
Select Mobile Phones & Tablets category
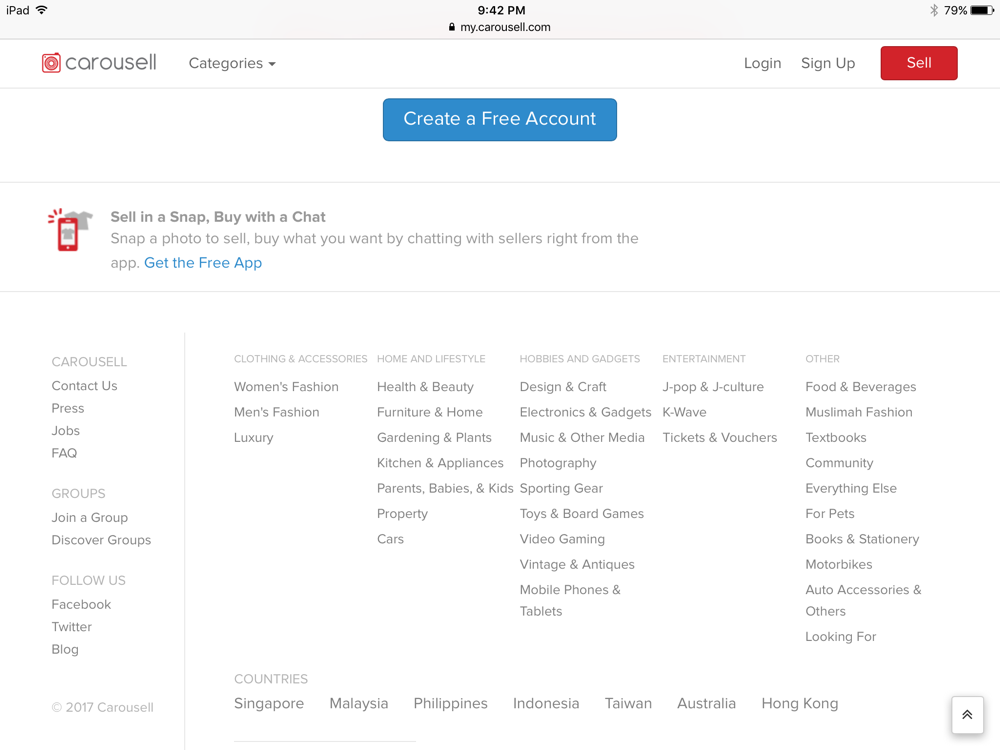coord(570,600)
